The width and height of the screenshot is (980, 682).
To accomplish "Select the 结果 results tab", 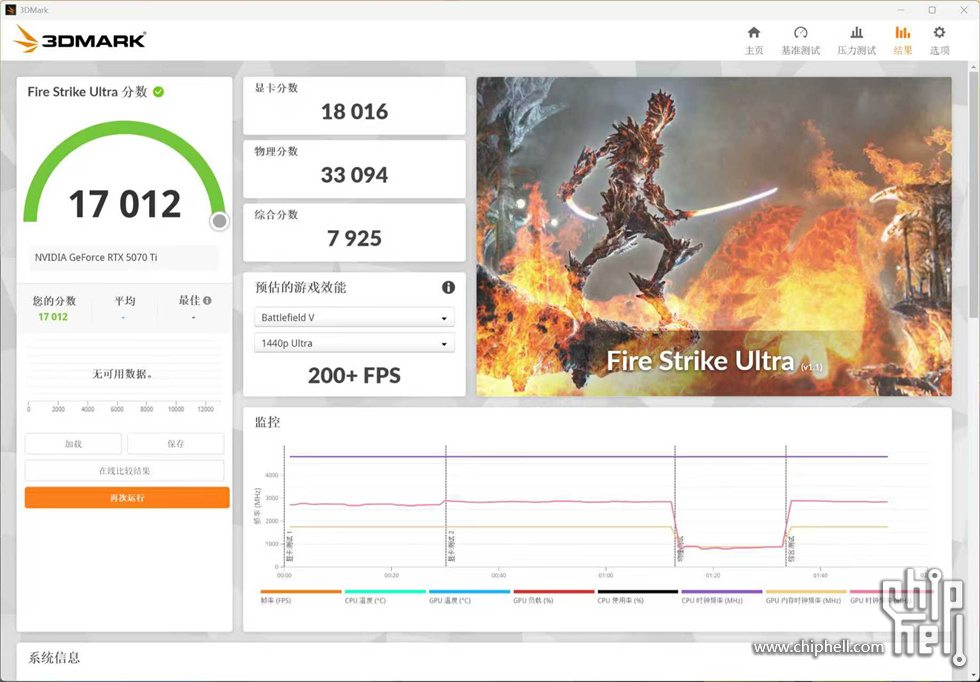I will 902,41.
